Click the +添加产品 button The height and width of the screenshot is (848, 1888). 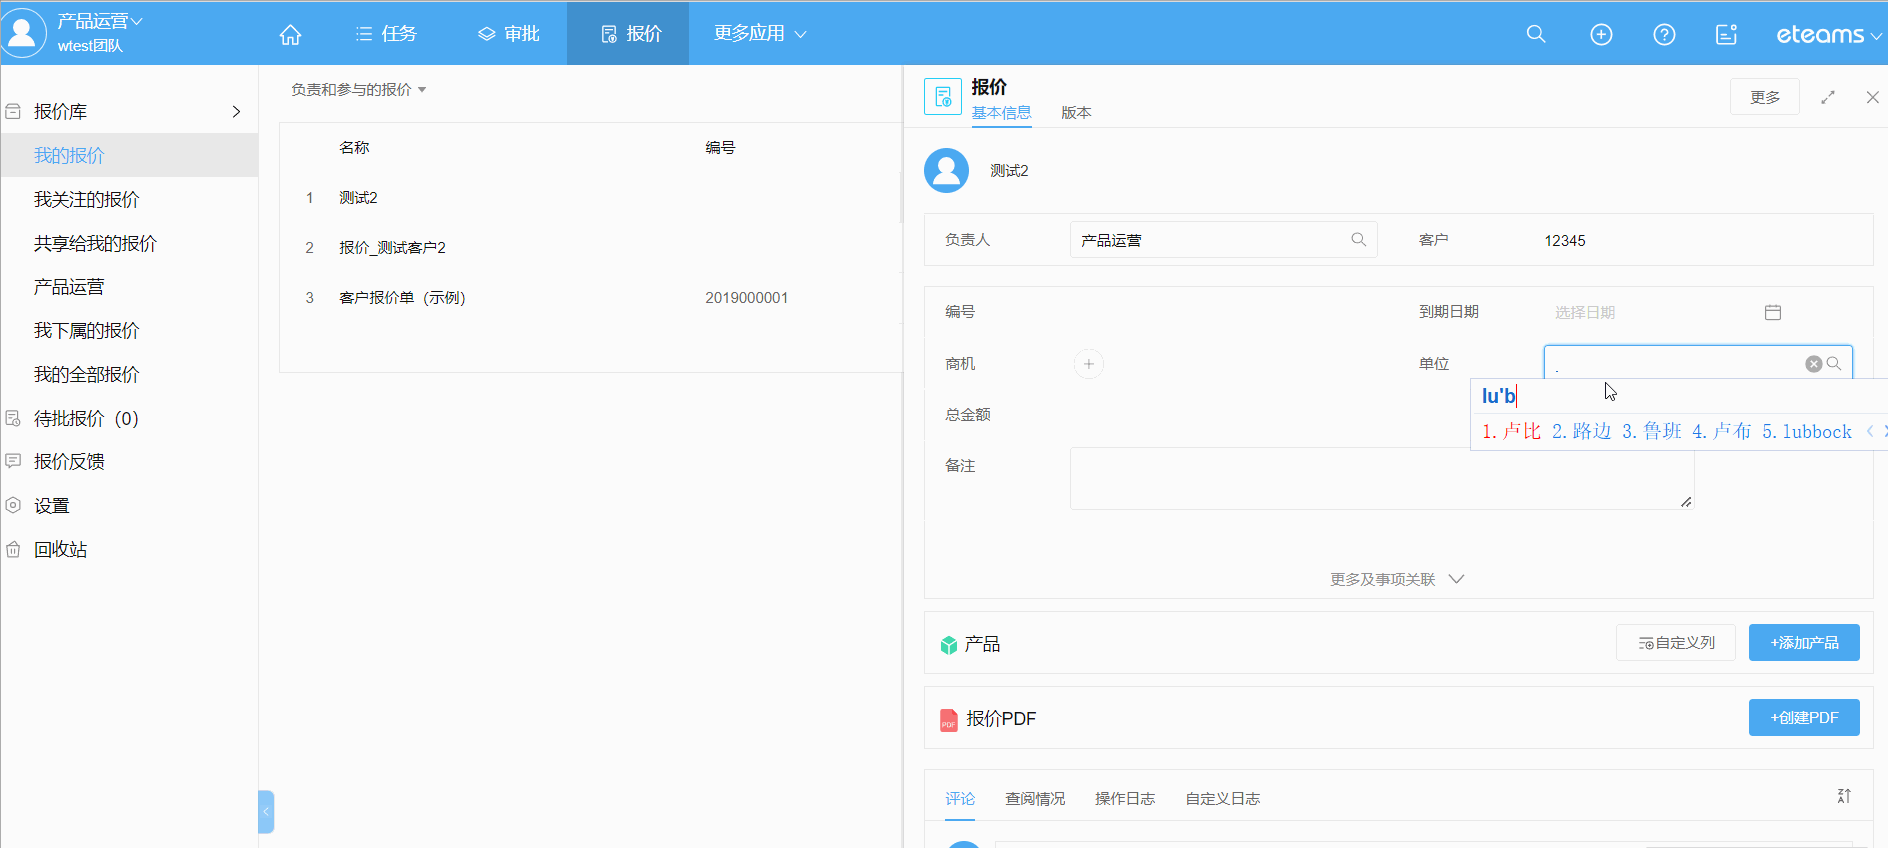(1803, 643)
